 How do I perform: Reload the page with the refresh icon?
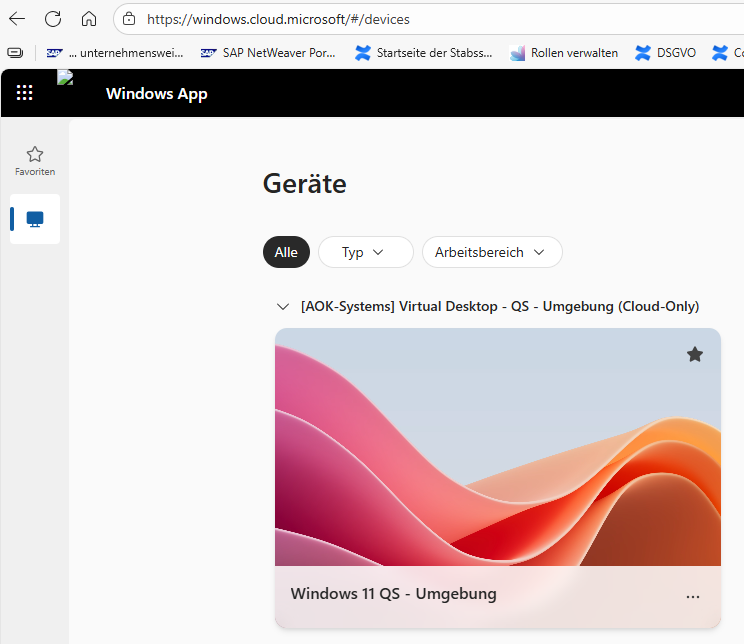tap(53, 19)
